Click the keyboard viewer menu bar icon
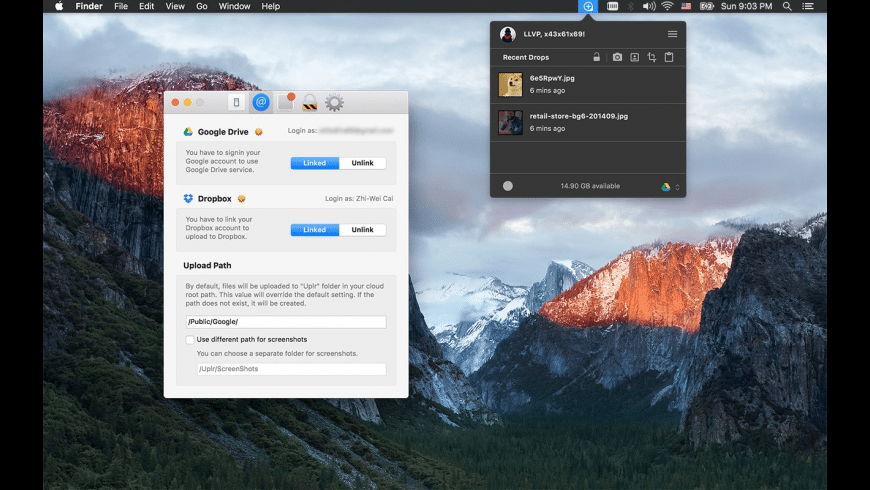870x490 pixels. pyautogui.click(x=613, y=6)
